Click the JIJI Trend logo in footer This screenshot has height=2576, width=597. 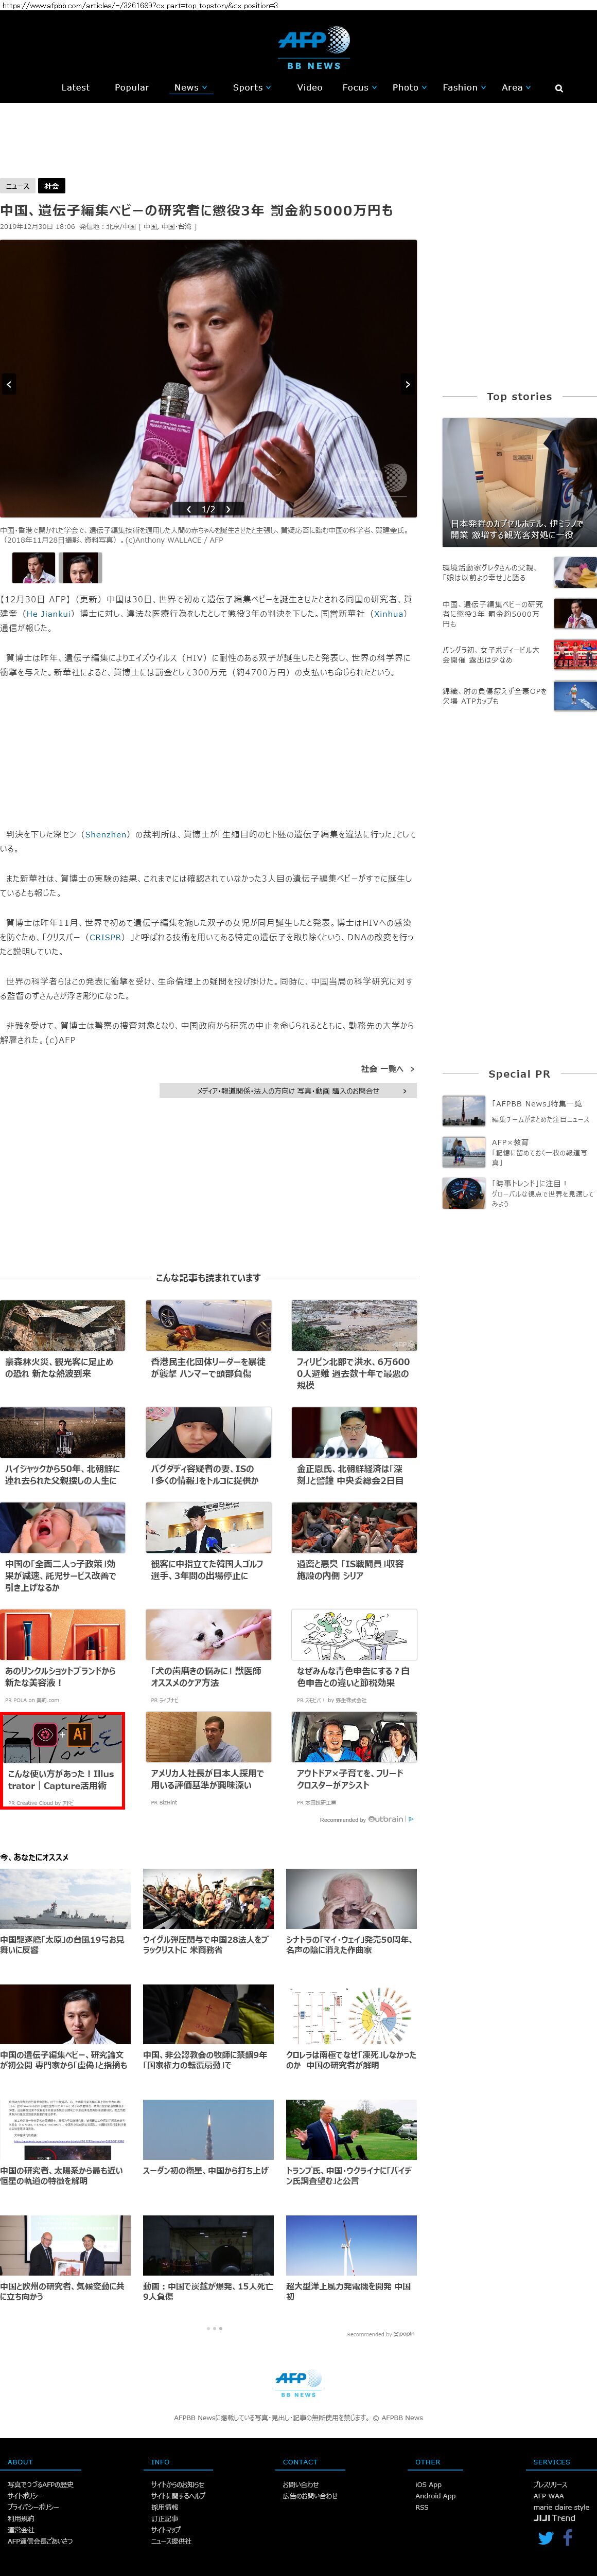tap(554, 2518)
